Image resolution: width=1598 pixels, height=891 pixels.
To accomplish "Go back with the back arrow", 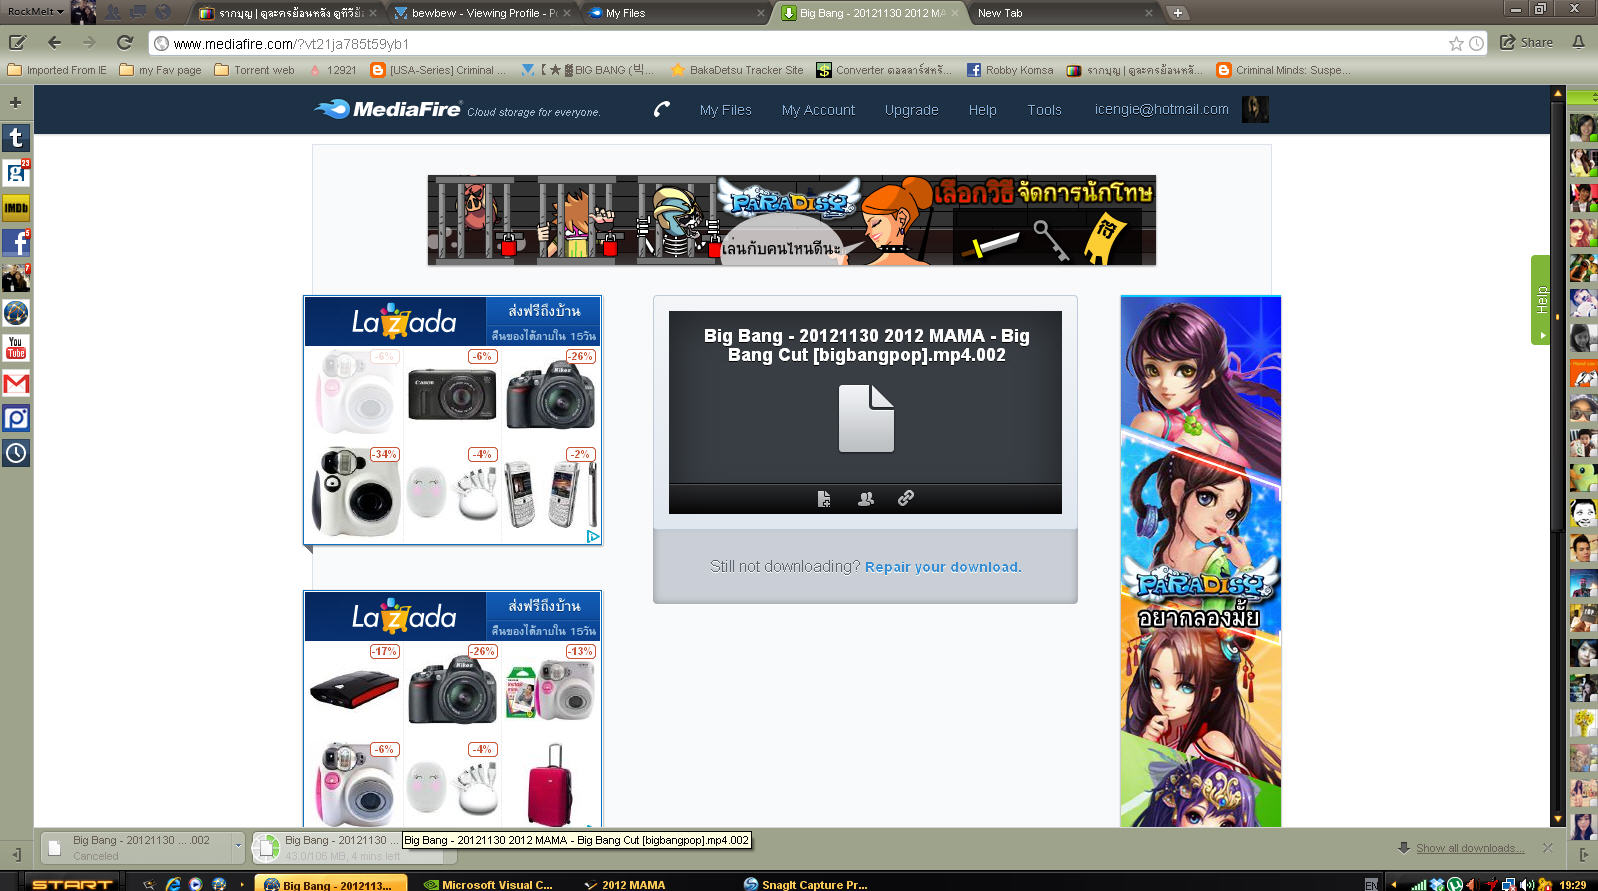I will [54, 43].
